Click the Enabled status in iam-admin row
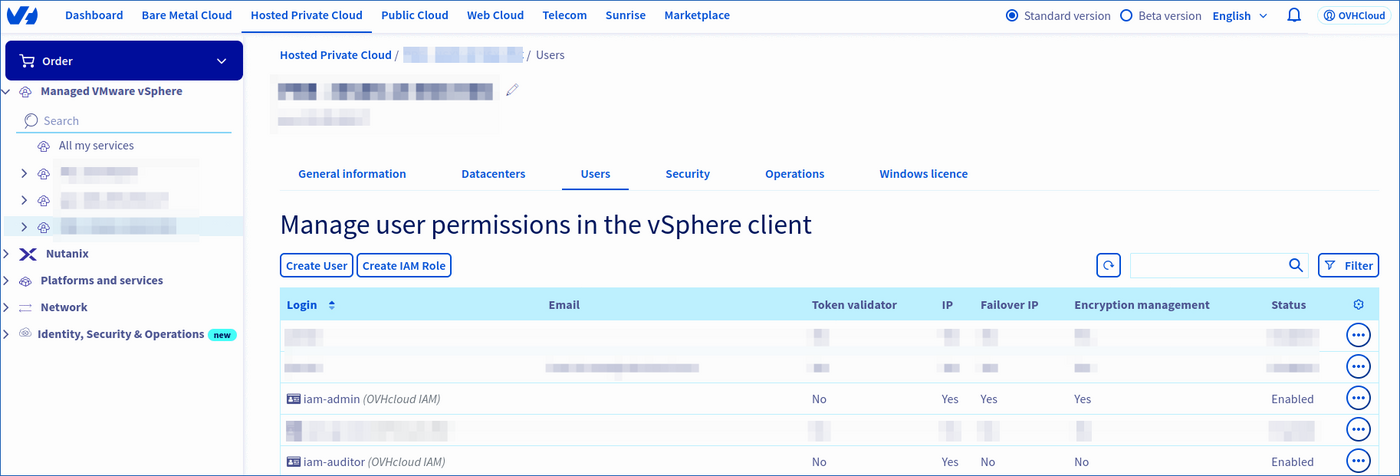The height and width of the screenshot is (476, 1400). (x=1292, y=399)
